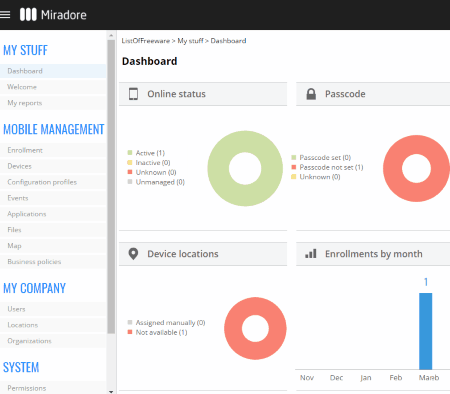Click SYSTEM section heading
450x394 pixels.
(x=21, y=368)
